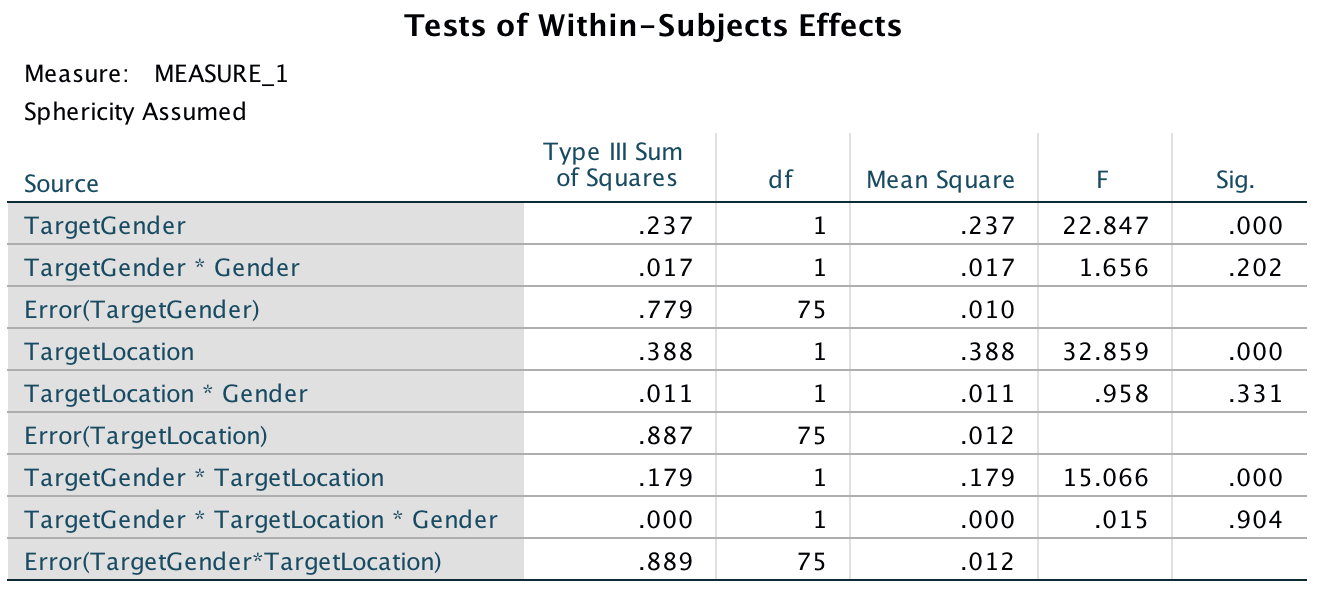Screen dimensions: 1324x592
Task: Select the "TargetLocation * Gender" row label
Action: (166, 394)
